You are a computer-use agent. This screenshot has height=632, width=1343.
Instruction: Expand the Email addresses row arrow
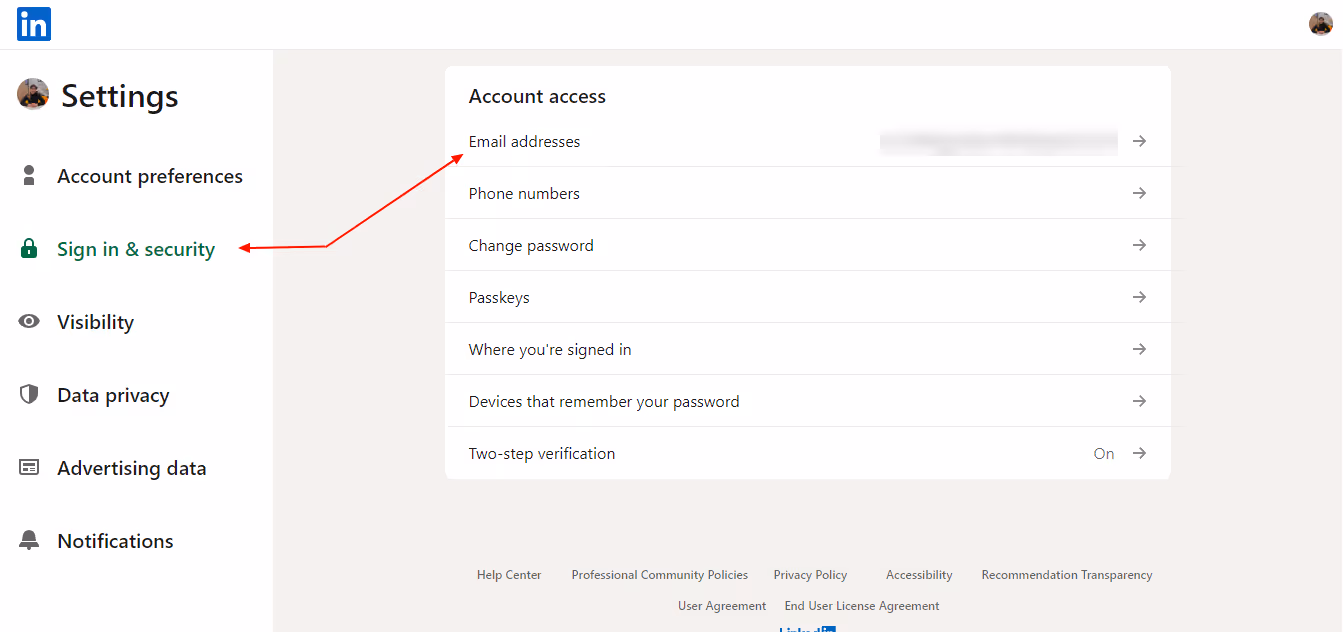coord(1139,141)
